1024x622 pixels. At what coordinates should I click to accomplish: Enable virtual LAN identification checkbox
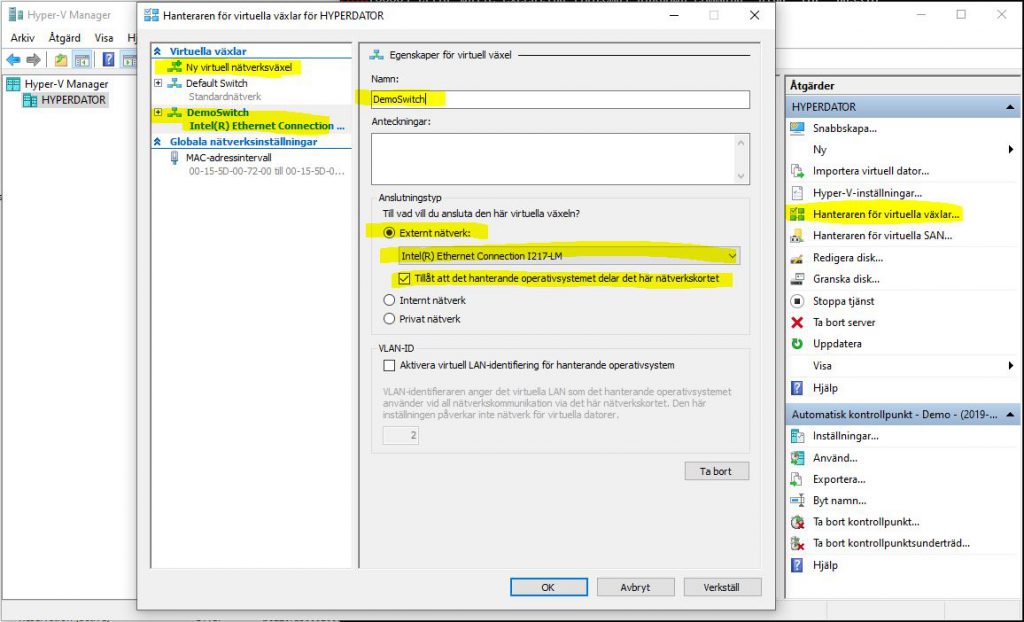pyautogui.click(x=389, y=365)
